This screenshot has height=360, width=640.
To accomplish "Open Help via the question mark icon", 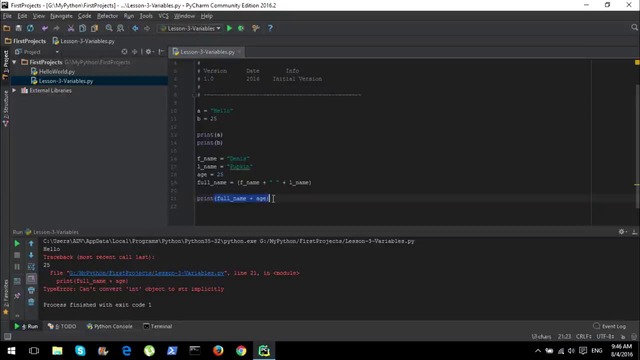I will 270,28.
